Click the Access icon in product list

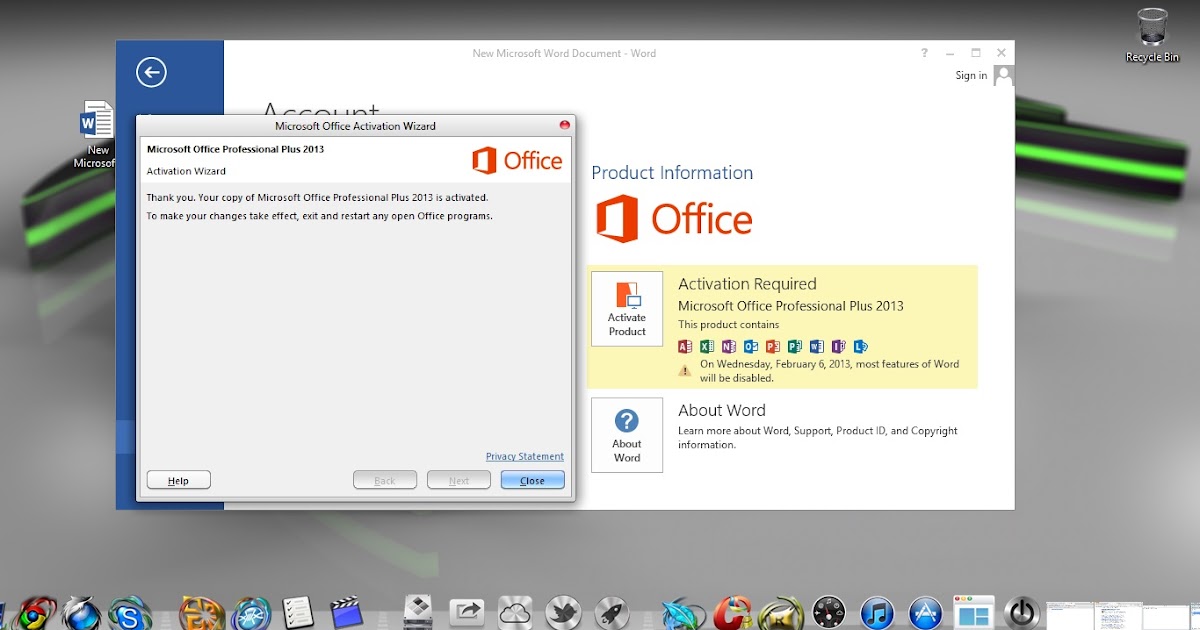[x=685, y=346]
